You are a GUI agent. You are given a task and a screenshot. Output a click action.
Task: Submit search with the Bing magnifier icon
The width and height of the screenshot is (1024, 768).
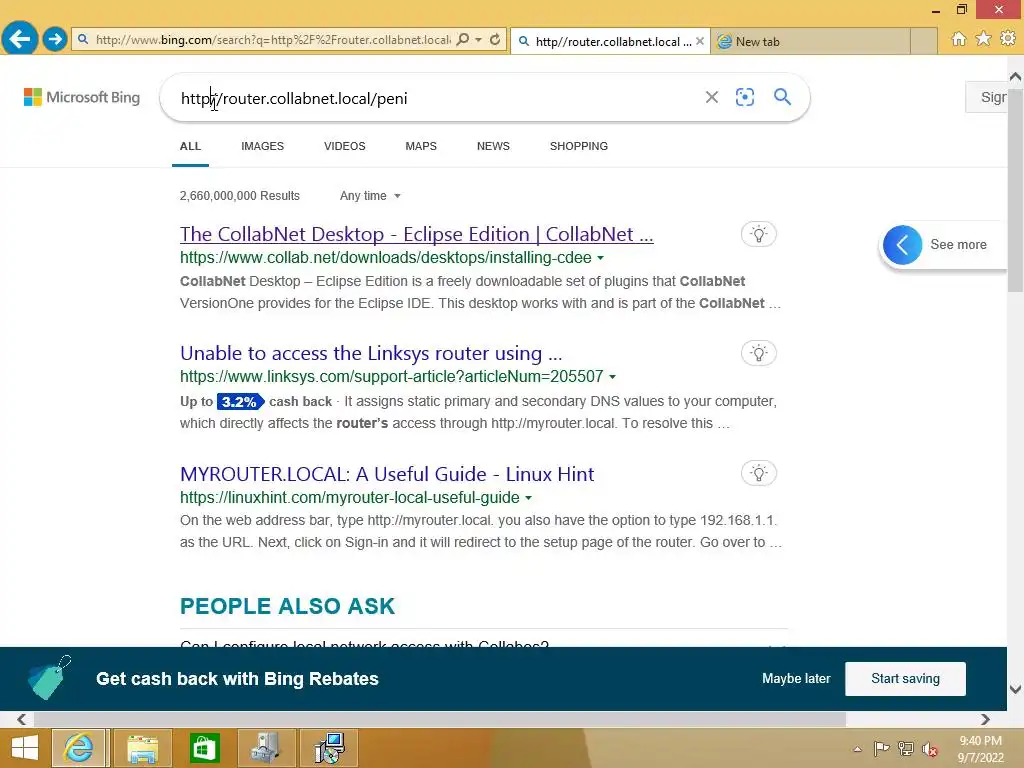tap(782, 97)
